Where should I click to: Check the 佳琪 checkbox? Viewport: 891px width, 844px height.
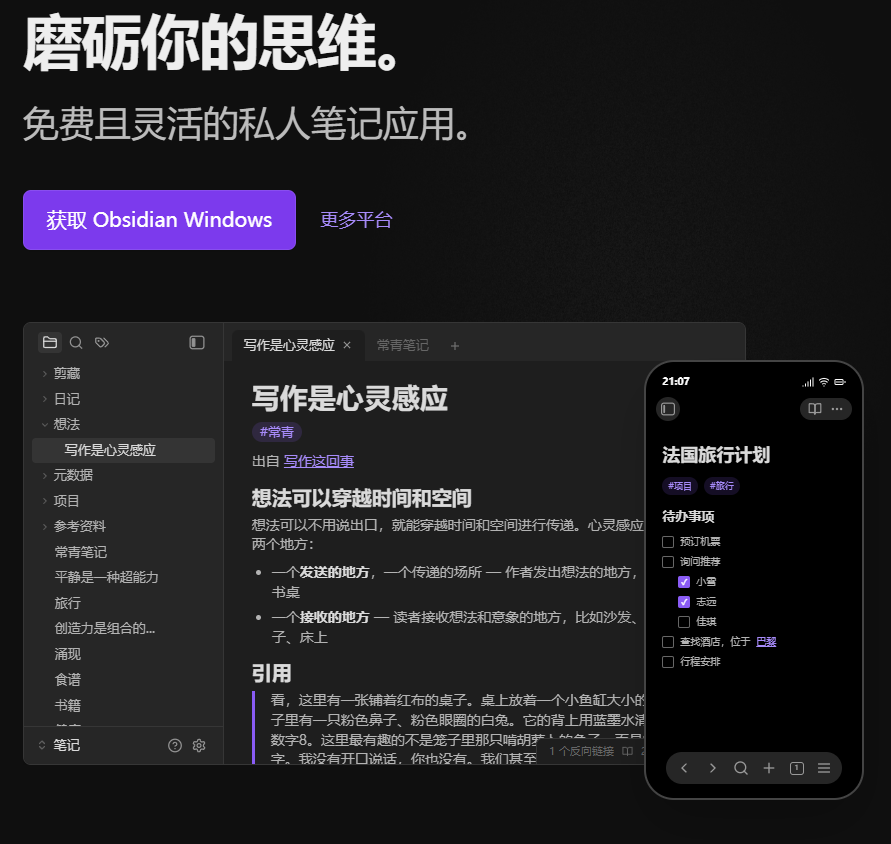pyautogui.click(x=684, y=621)
